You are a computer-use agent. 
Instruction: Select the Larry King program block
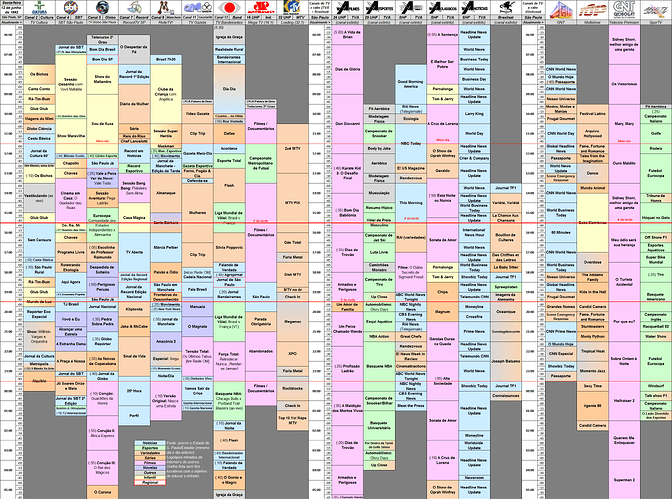tap(474, 114)
